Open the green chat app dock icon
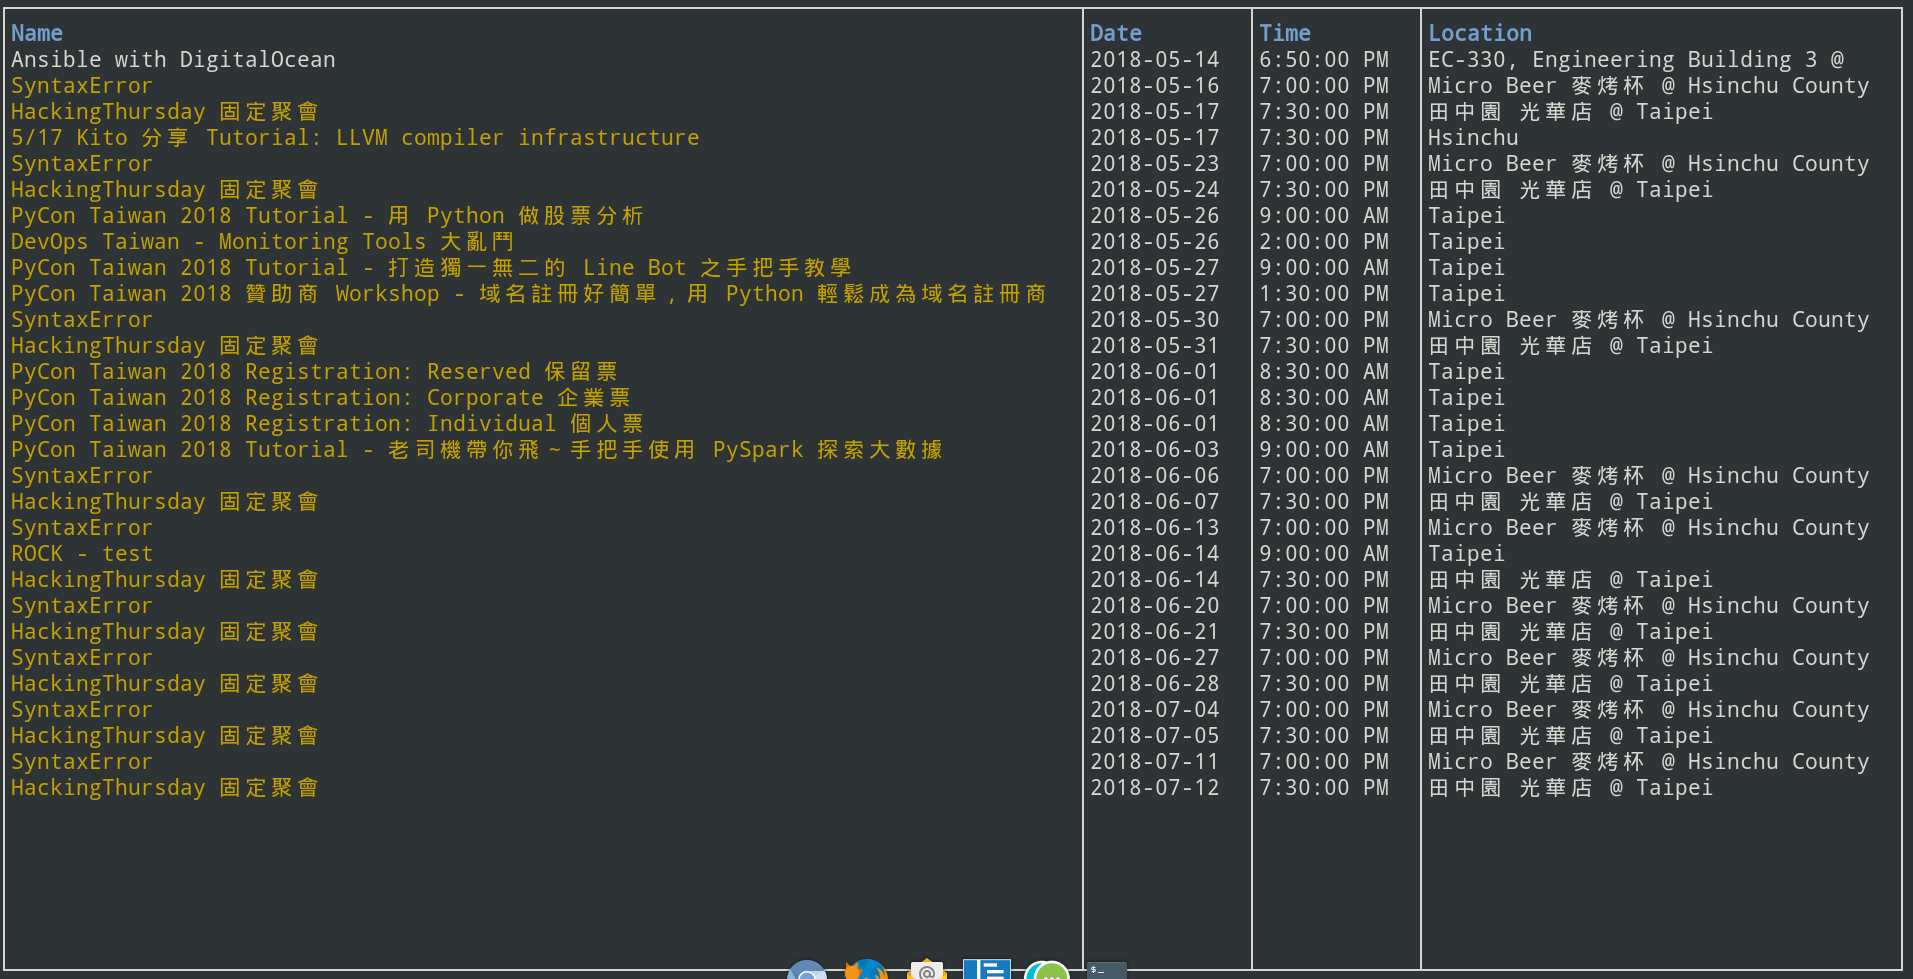The height and width of the screenshot is (979, 1913). (x=1047, y=970)
